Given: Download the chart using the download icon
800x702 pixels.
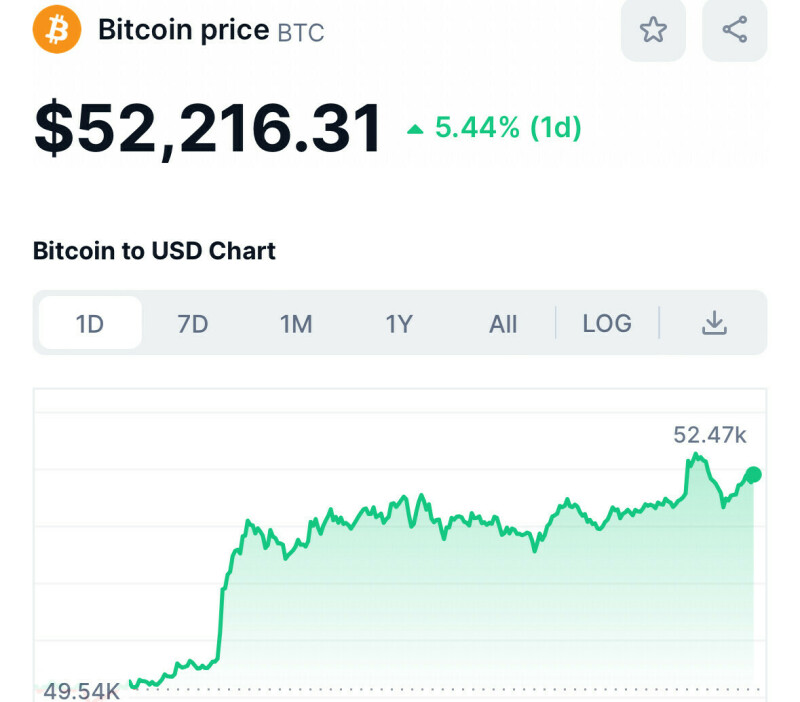Looking at the screenshot, I should [714, 323].
